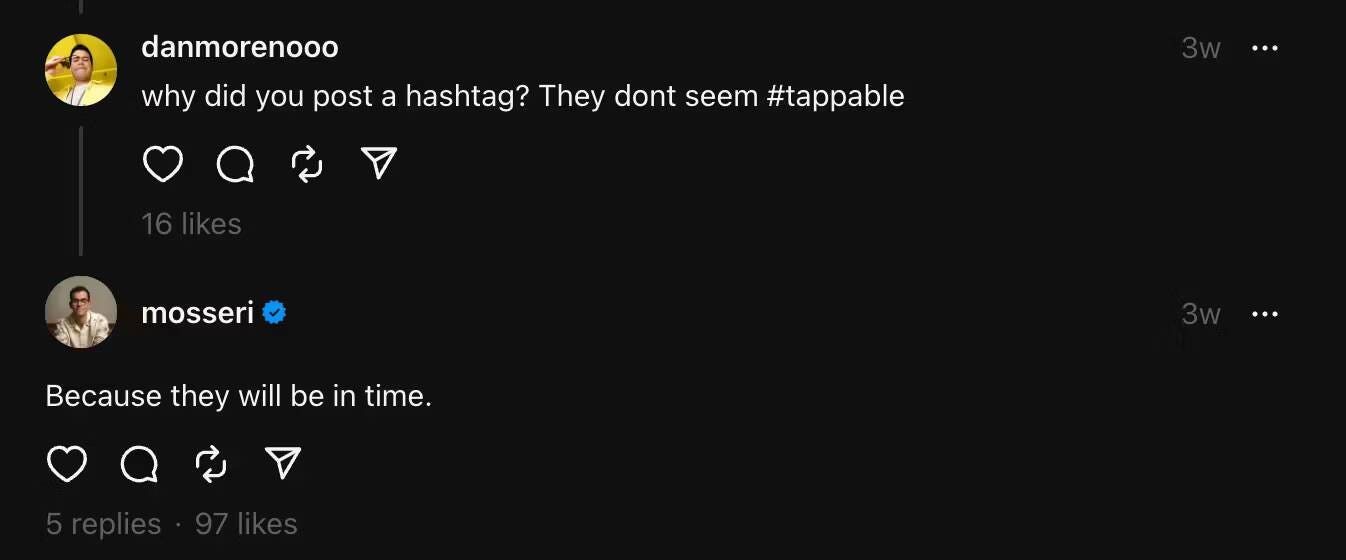Share danmorenooo's post via paper plane

tap(379, 163)
